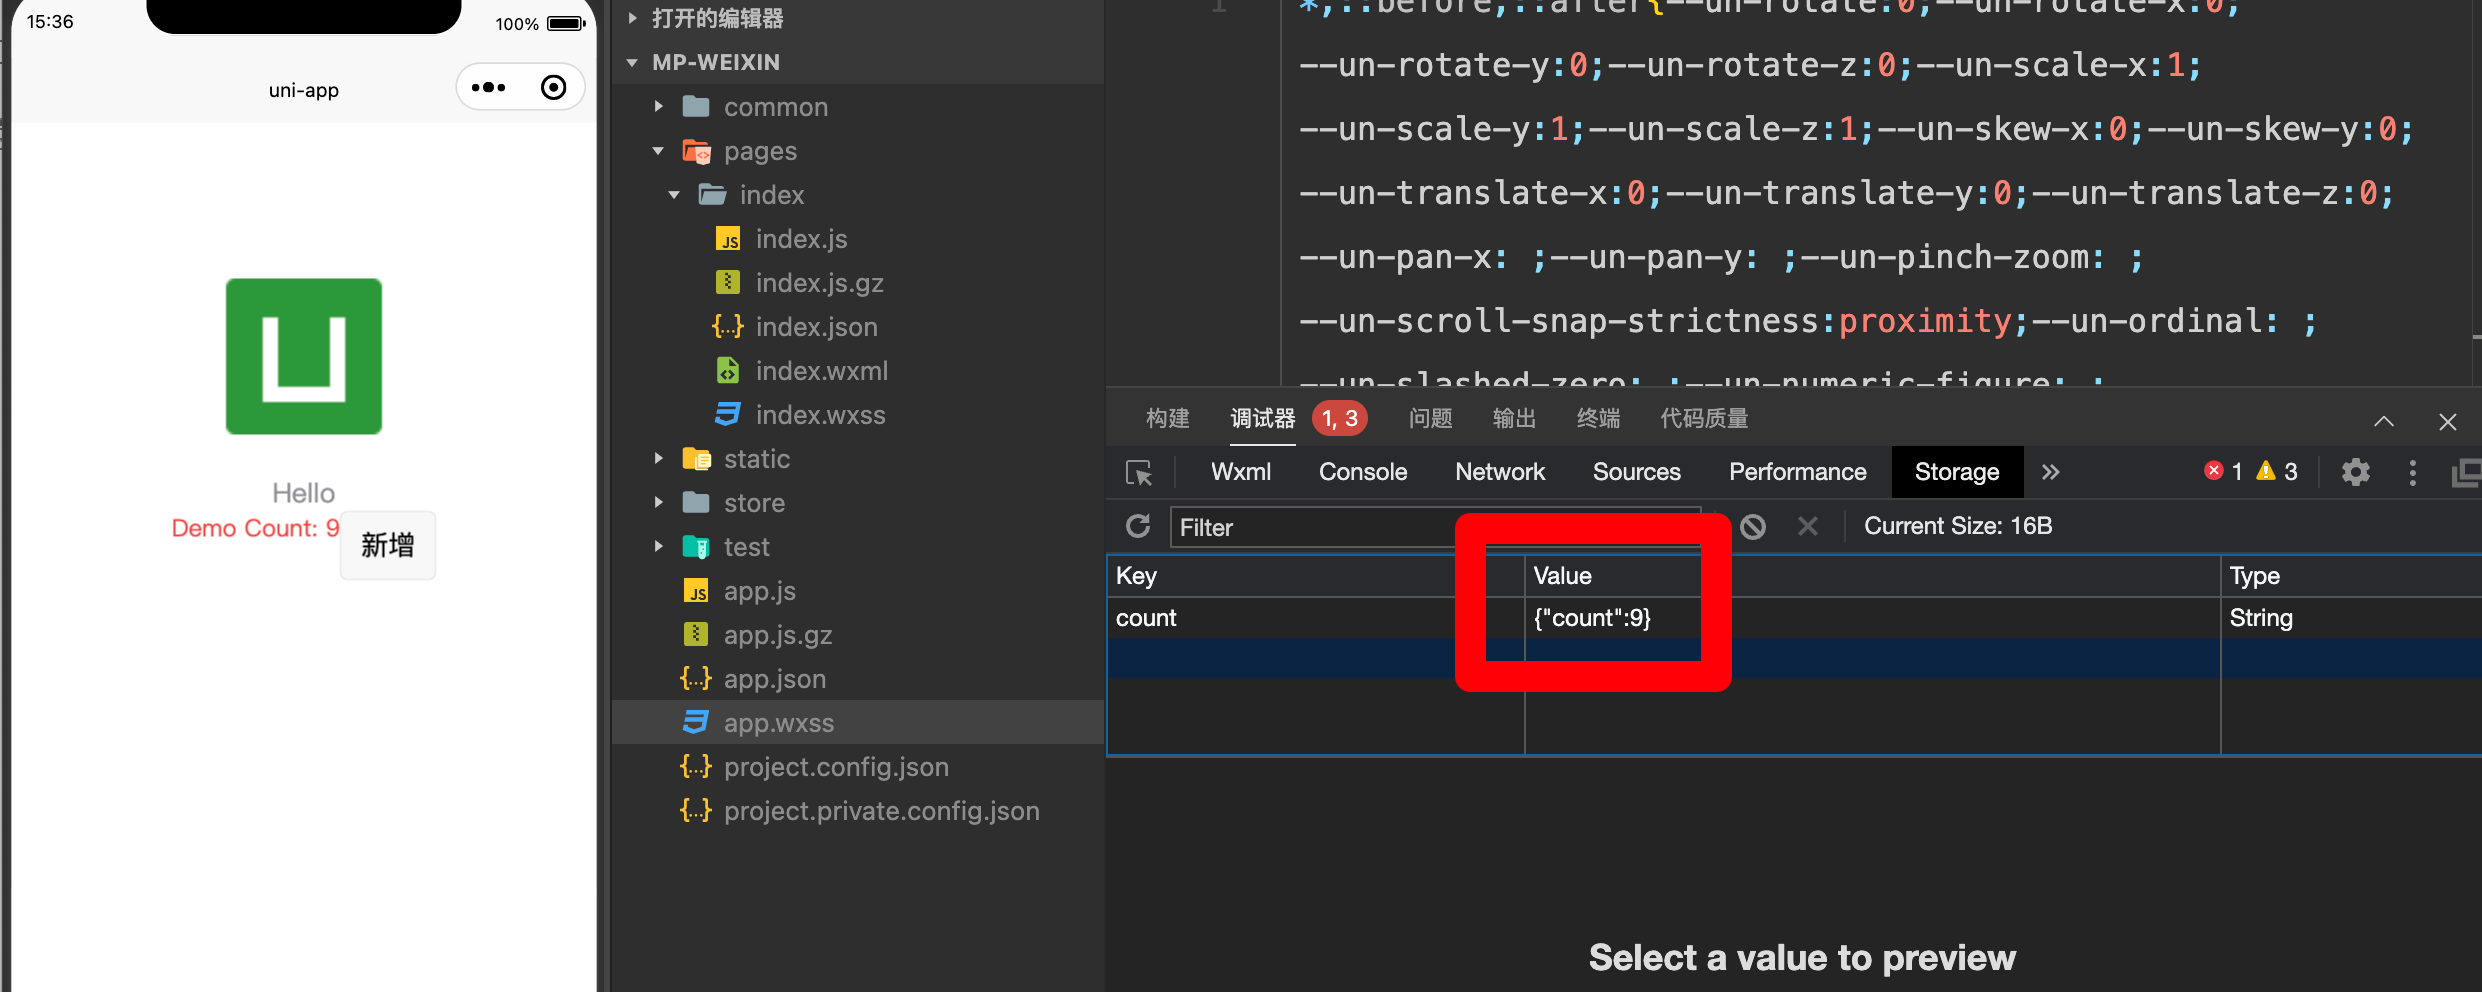
Task: Click the yellow warning count indicator
Action: (2278, 471)
